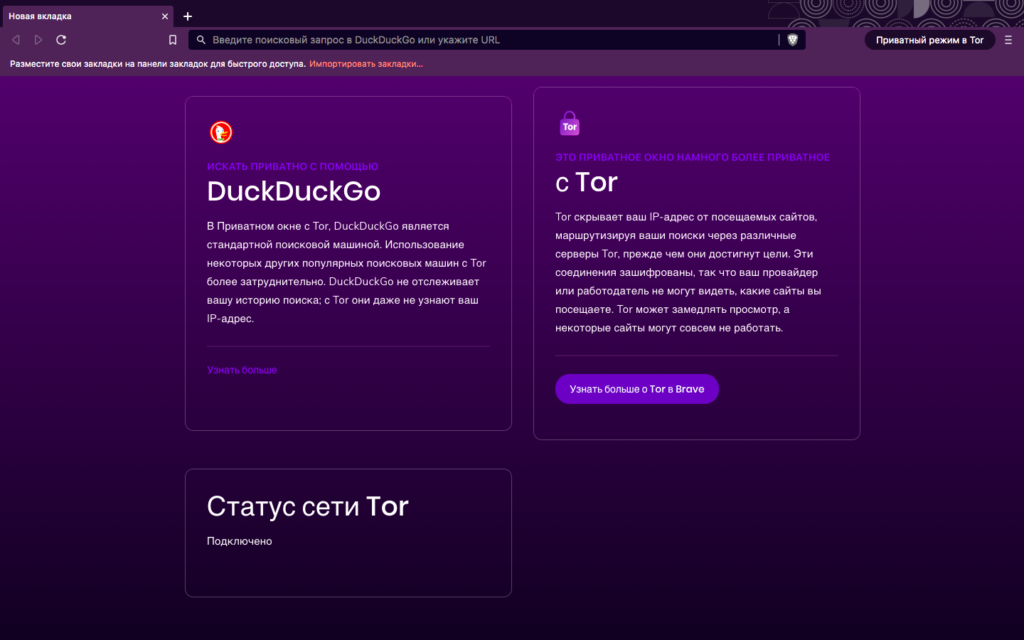This screenshot has width=1024, height=640.
Task: Open the Brave Shields lion icon
Action: point(793,40)
